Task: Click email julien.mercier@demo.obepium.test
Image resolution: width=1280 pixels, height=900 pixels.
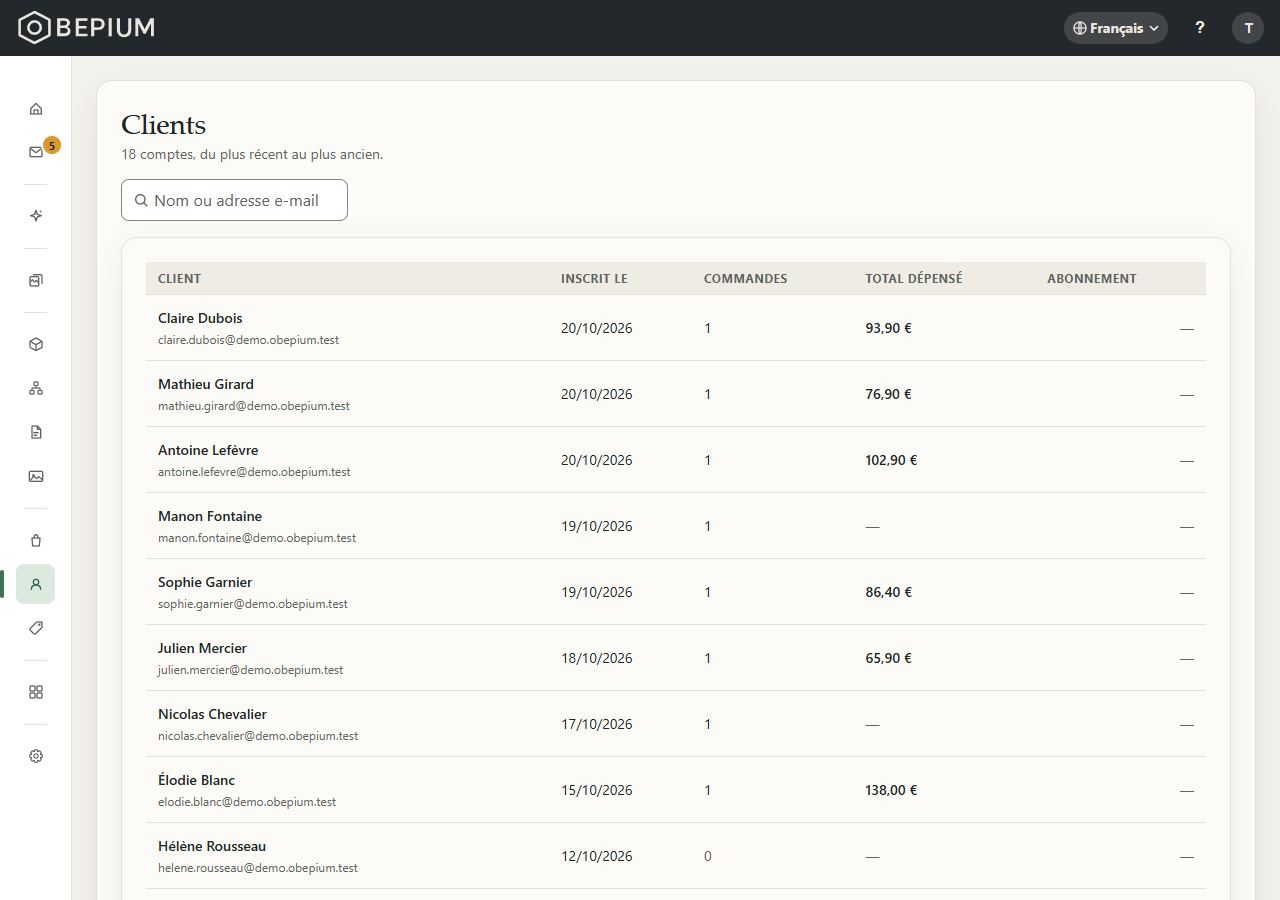Action: tap(250, 670)
